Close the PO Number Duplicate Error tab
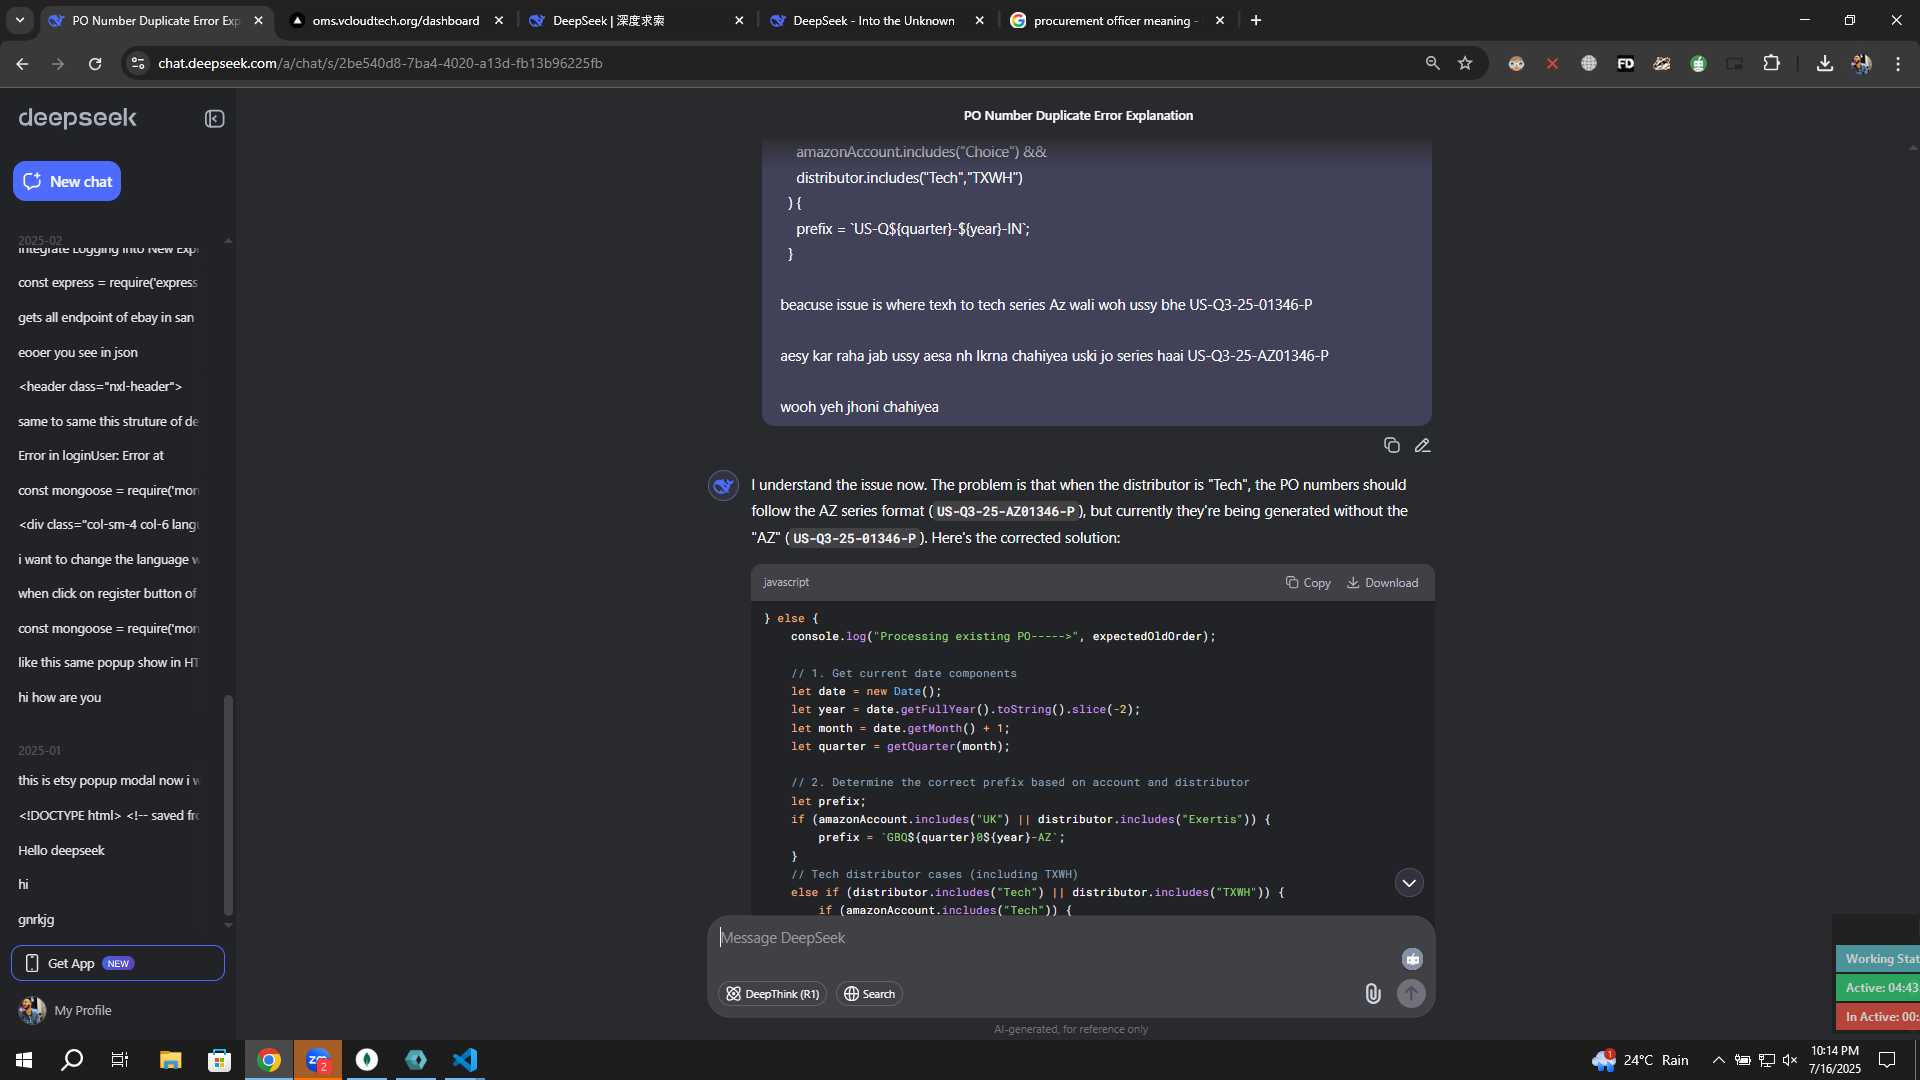This screenshot has height=1080, width=1920. point(258,20)
